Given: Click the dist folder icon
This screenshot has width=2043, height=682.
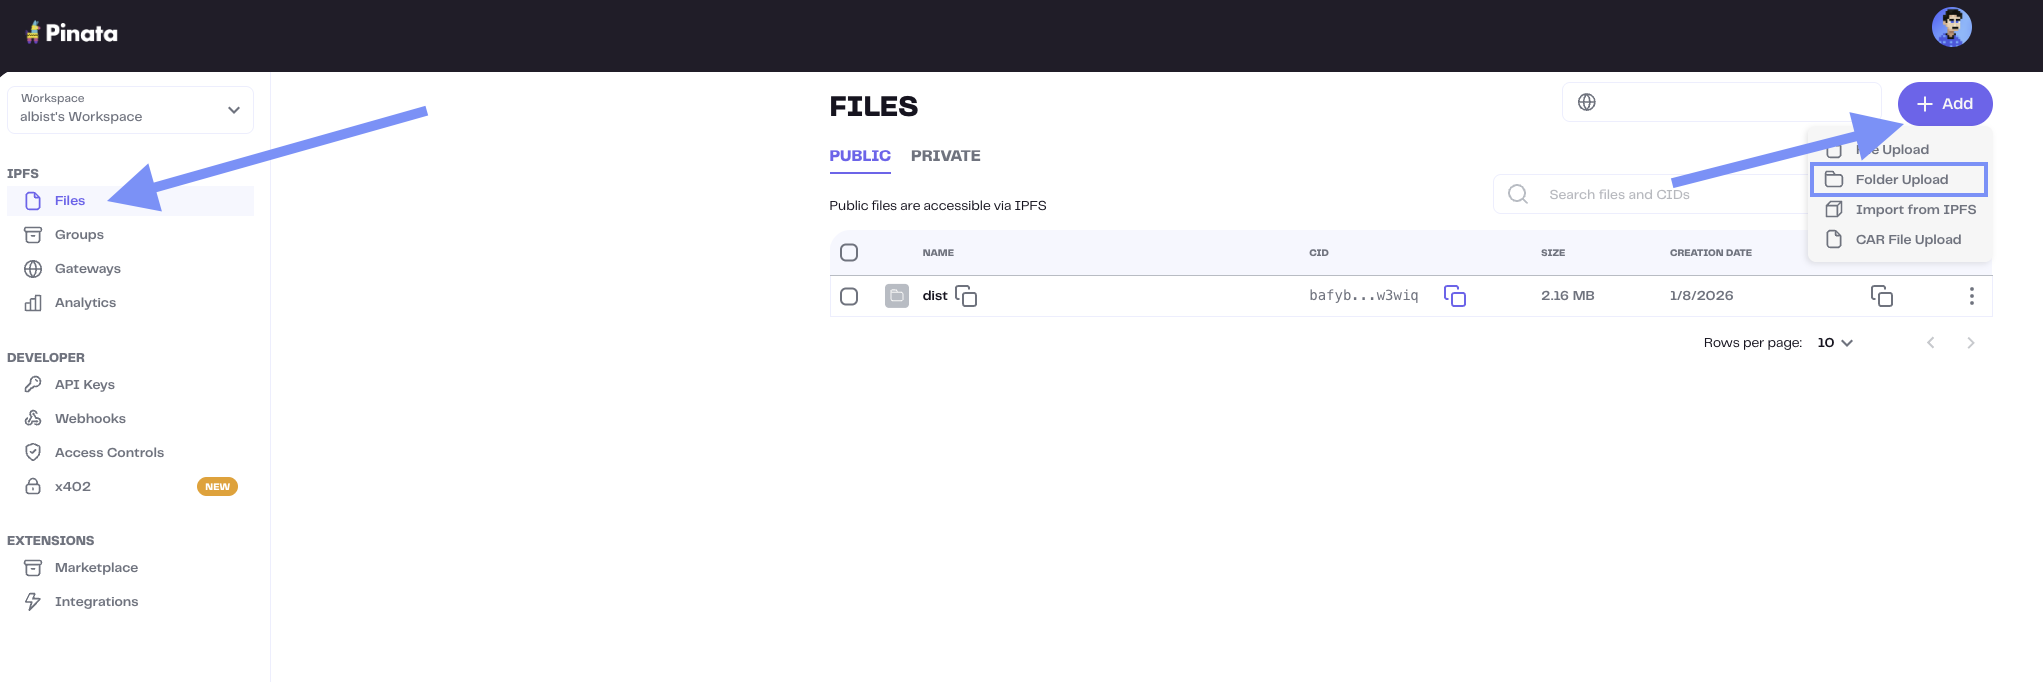Looking at the screenshot, I should (x=896, y=296).
